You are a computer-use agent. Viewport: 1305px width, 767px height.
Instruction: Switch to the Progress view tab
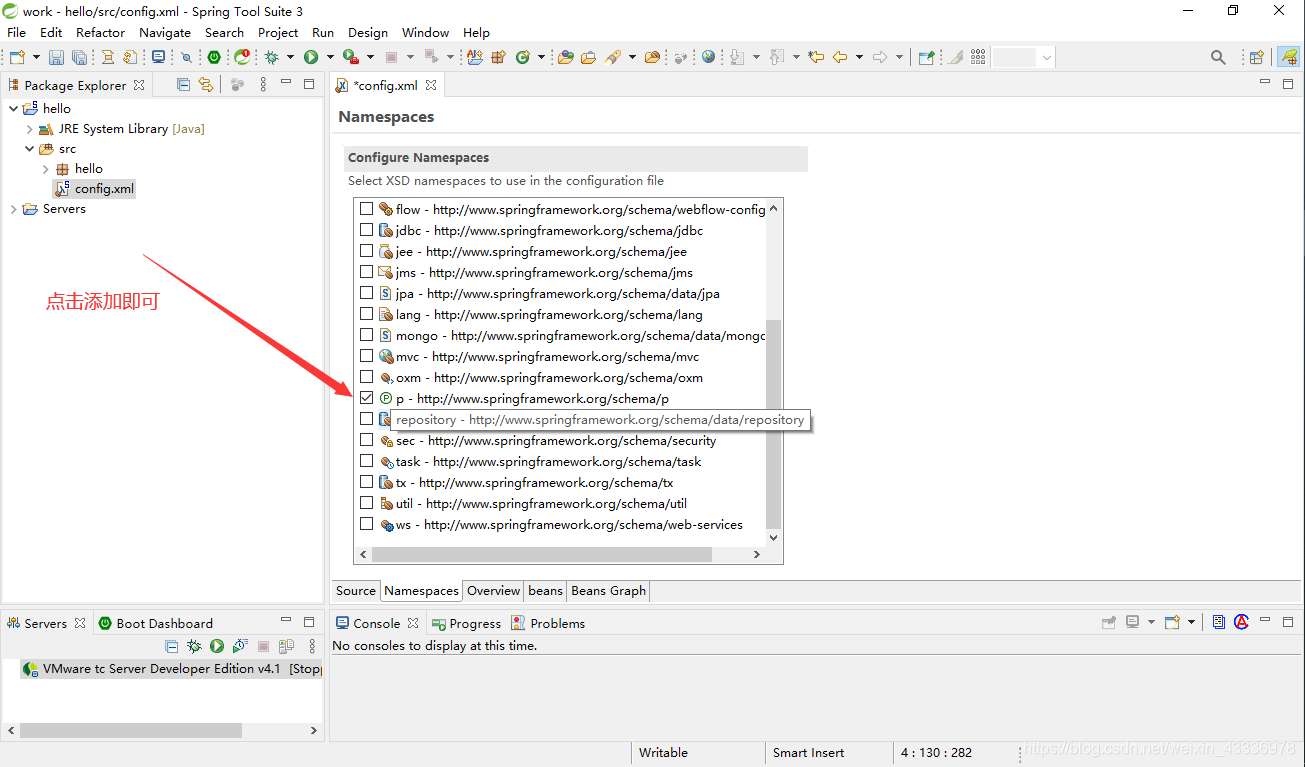pyautogui.click(x=466, y=623)
